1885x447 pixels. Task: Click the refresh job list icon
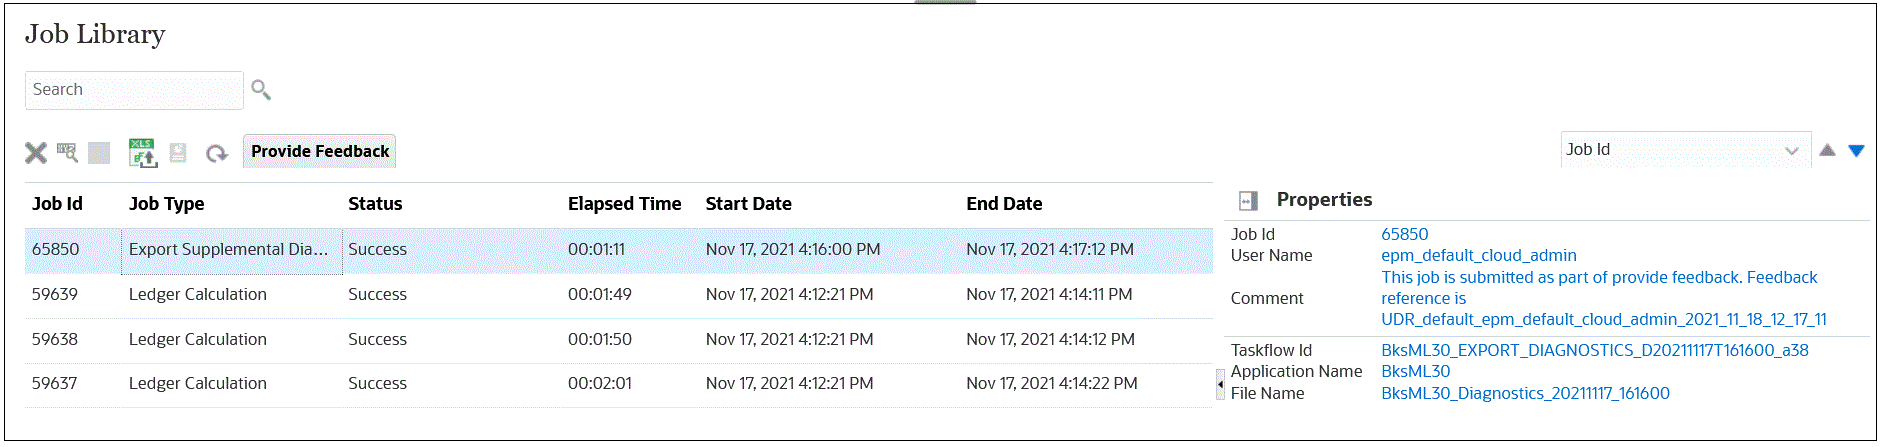point(216,153)
